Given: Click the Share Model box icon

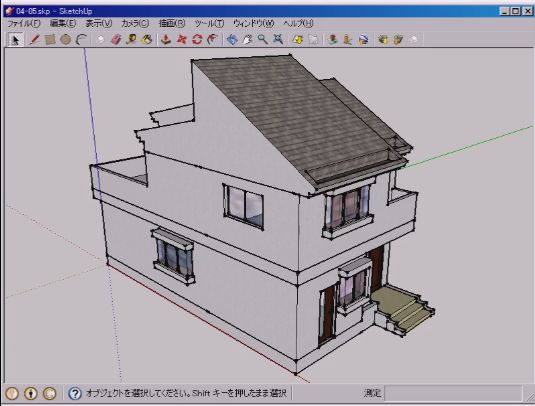Looking at the screenshot, I should point(398,40).
